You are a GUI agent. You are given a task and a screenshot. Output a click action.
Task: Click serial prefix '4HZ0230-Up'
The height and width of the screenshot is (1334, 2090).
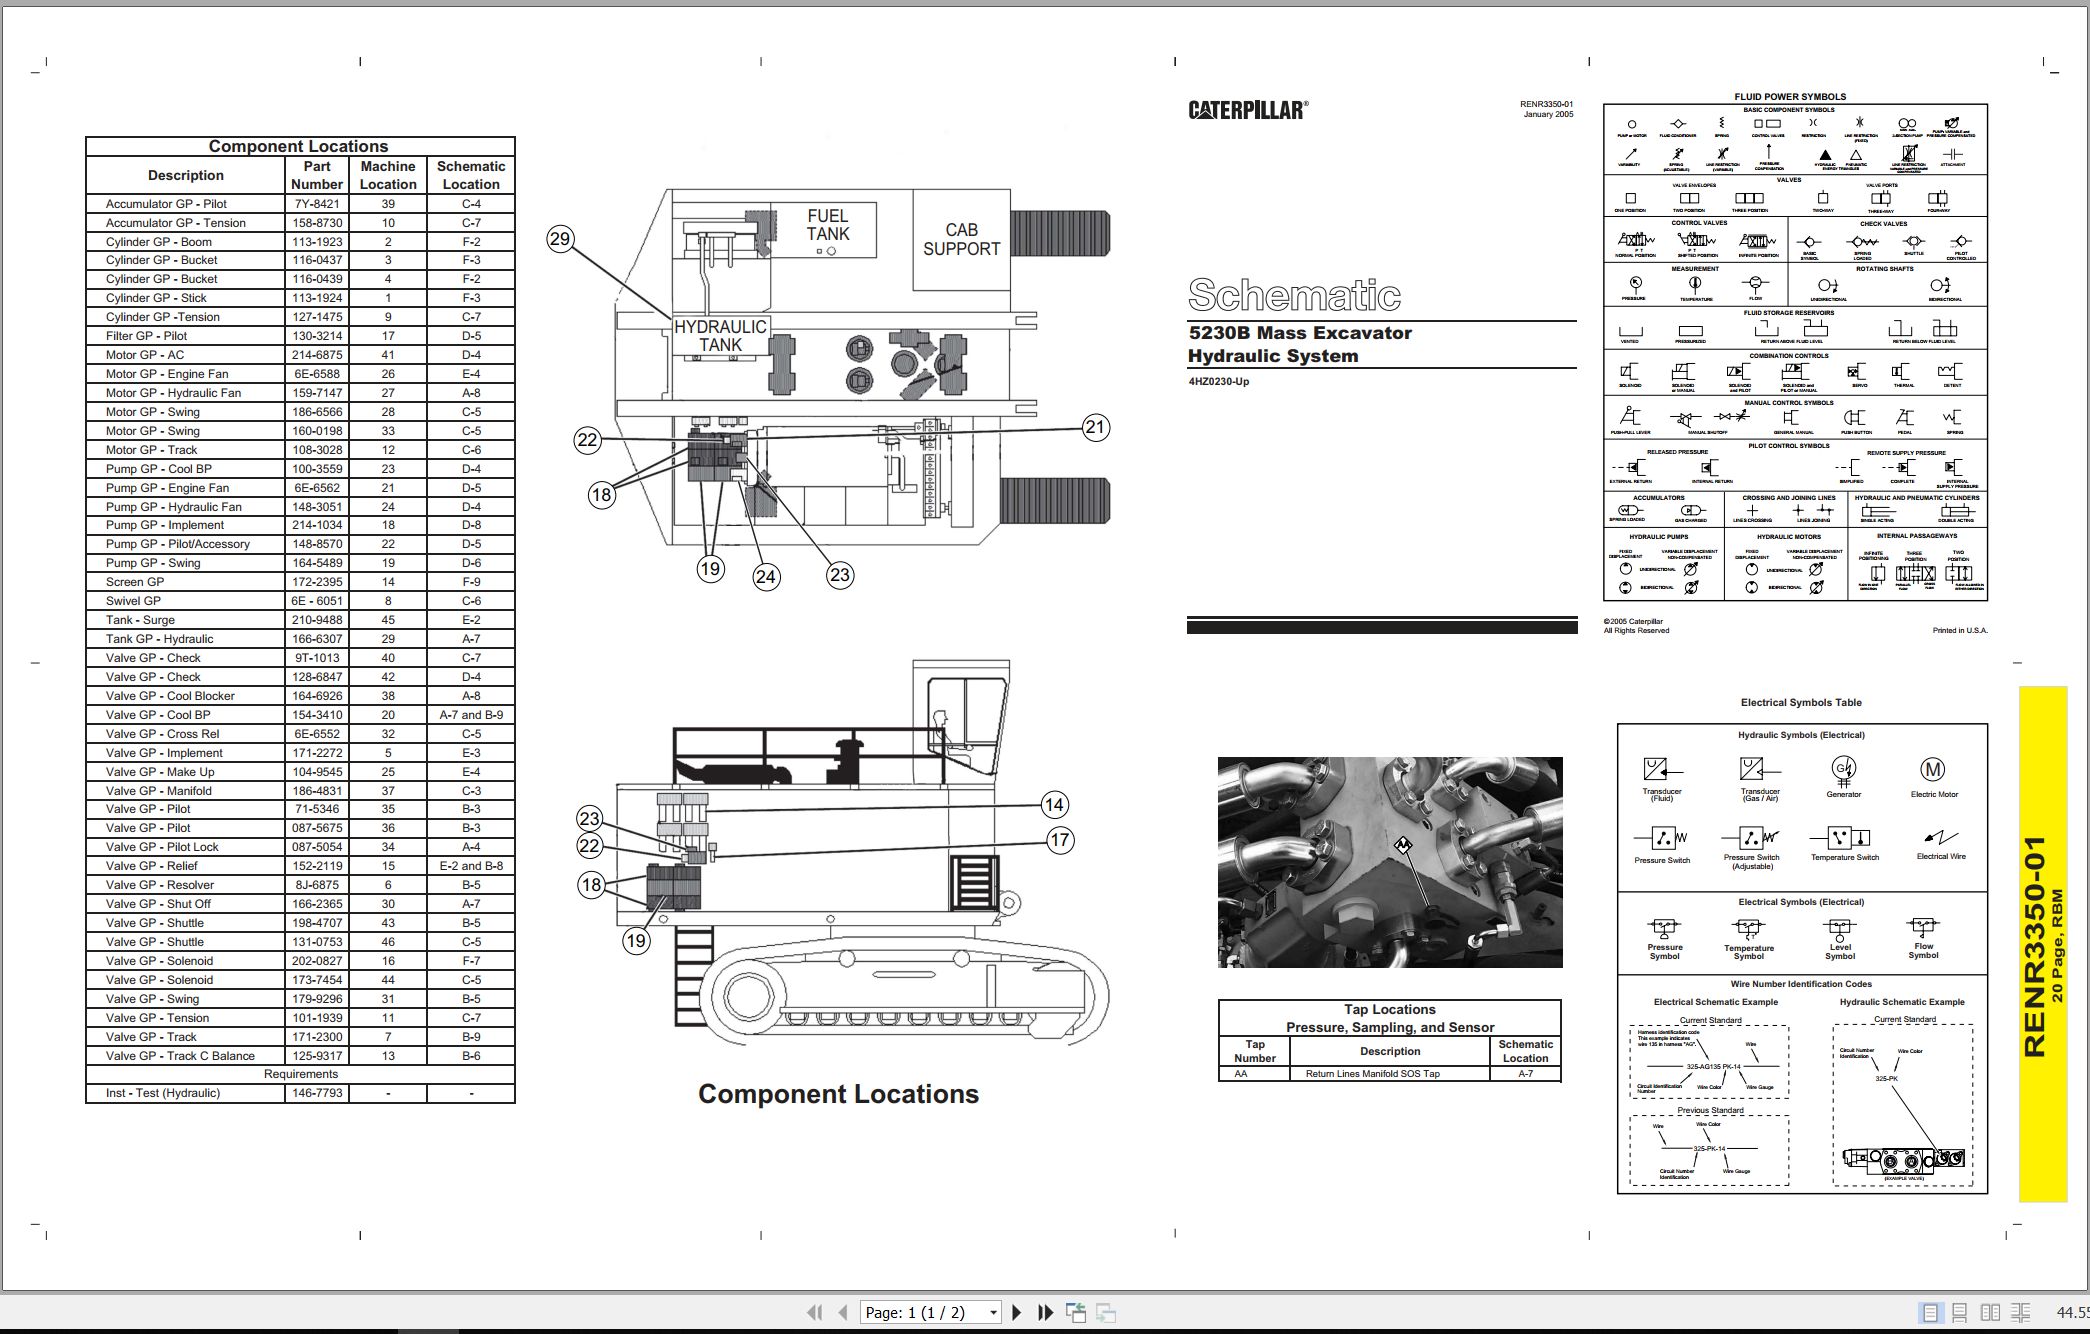click(1218, 381)
